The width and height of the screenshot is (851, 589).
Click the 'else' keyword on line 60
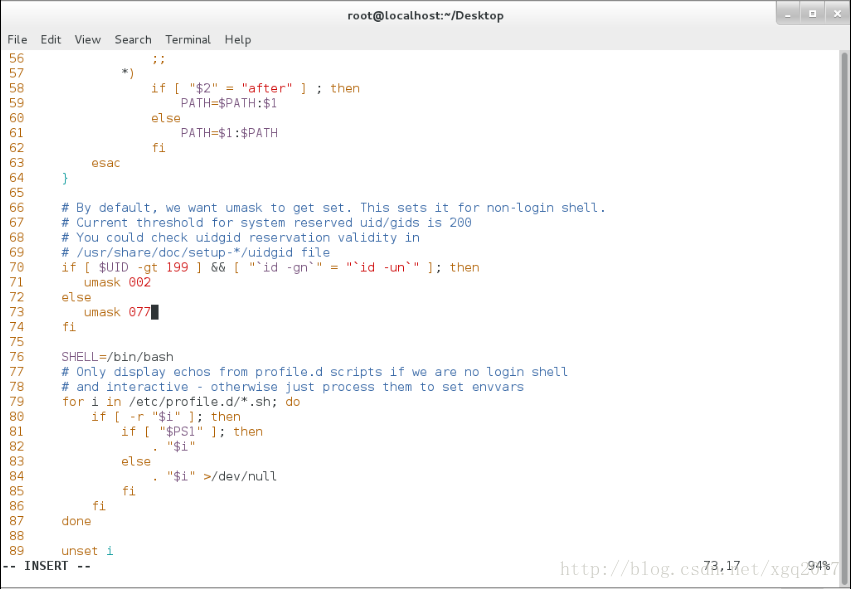[x=166, y=118]
